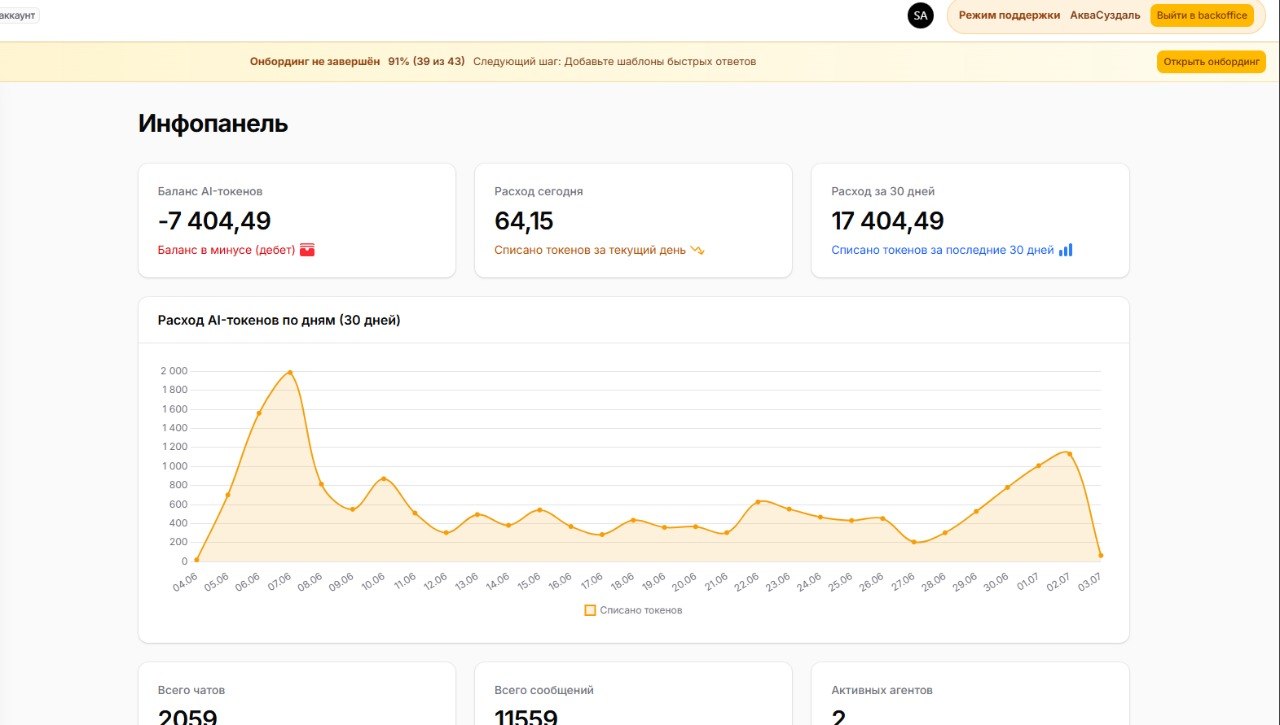This screenshot has height=725, width=1280.
Task: Click the red wallet icon under balance
Action: 307,250
